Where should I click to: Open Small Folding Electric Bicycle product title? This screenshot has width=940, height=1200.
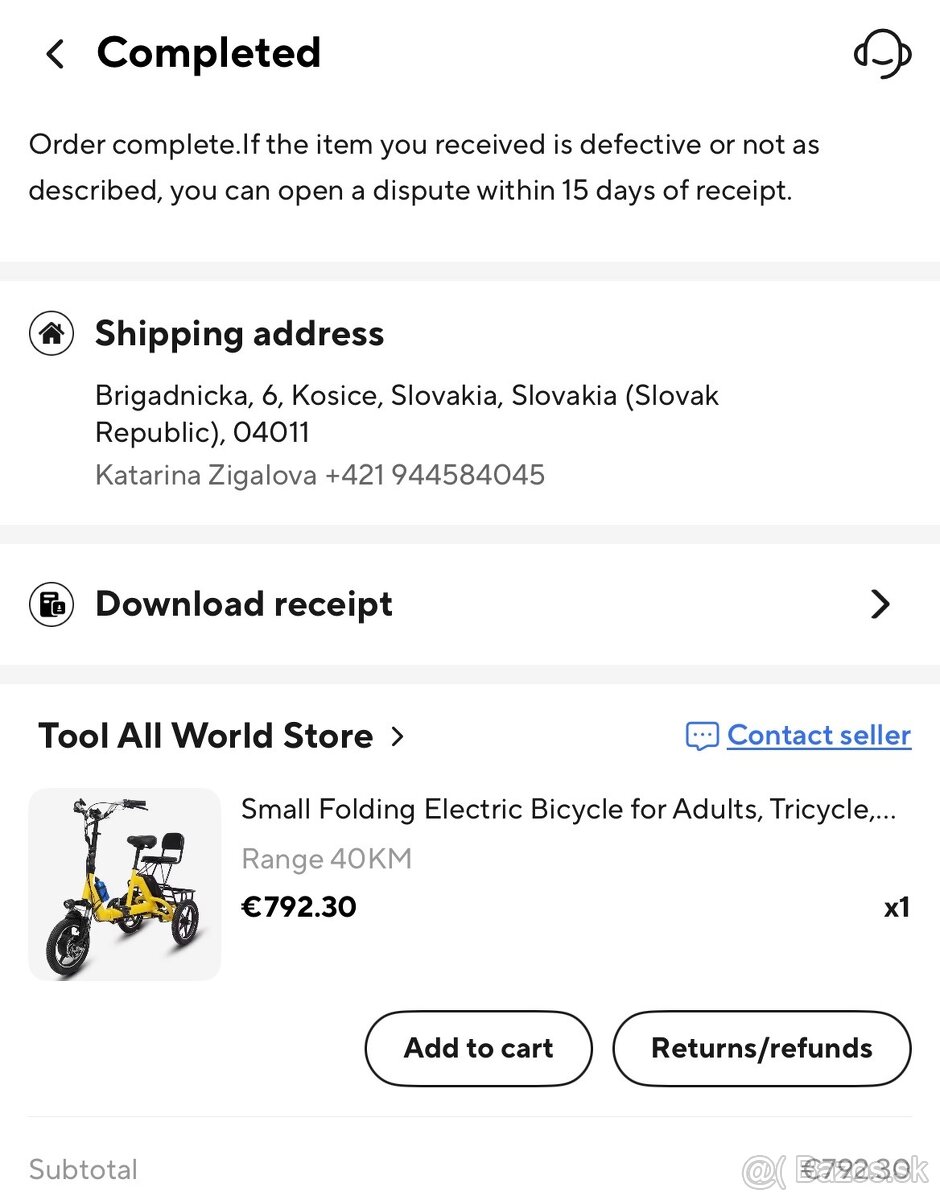coord(568,809)
